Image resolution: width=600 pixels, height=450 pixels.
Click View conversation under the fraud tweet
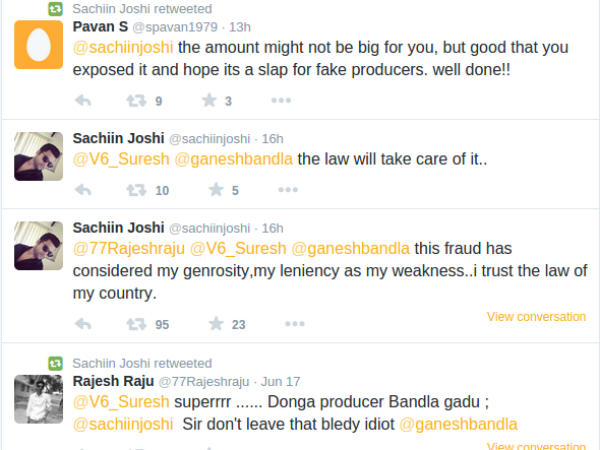click(x=536, y=317)
